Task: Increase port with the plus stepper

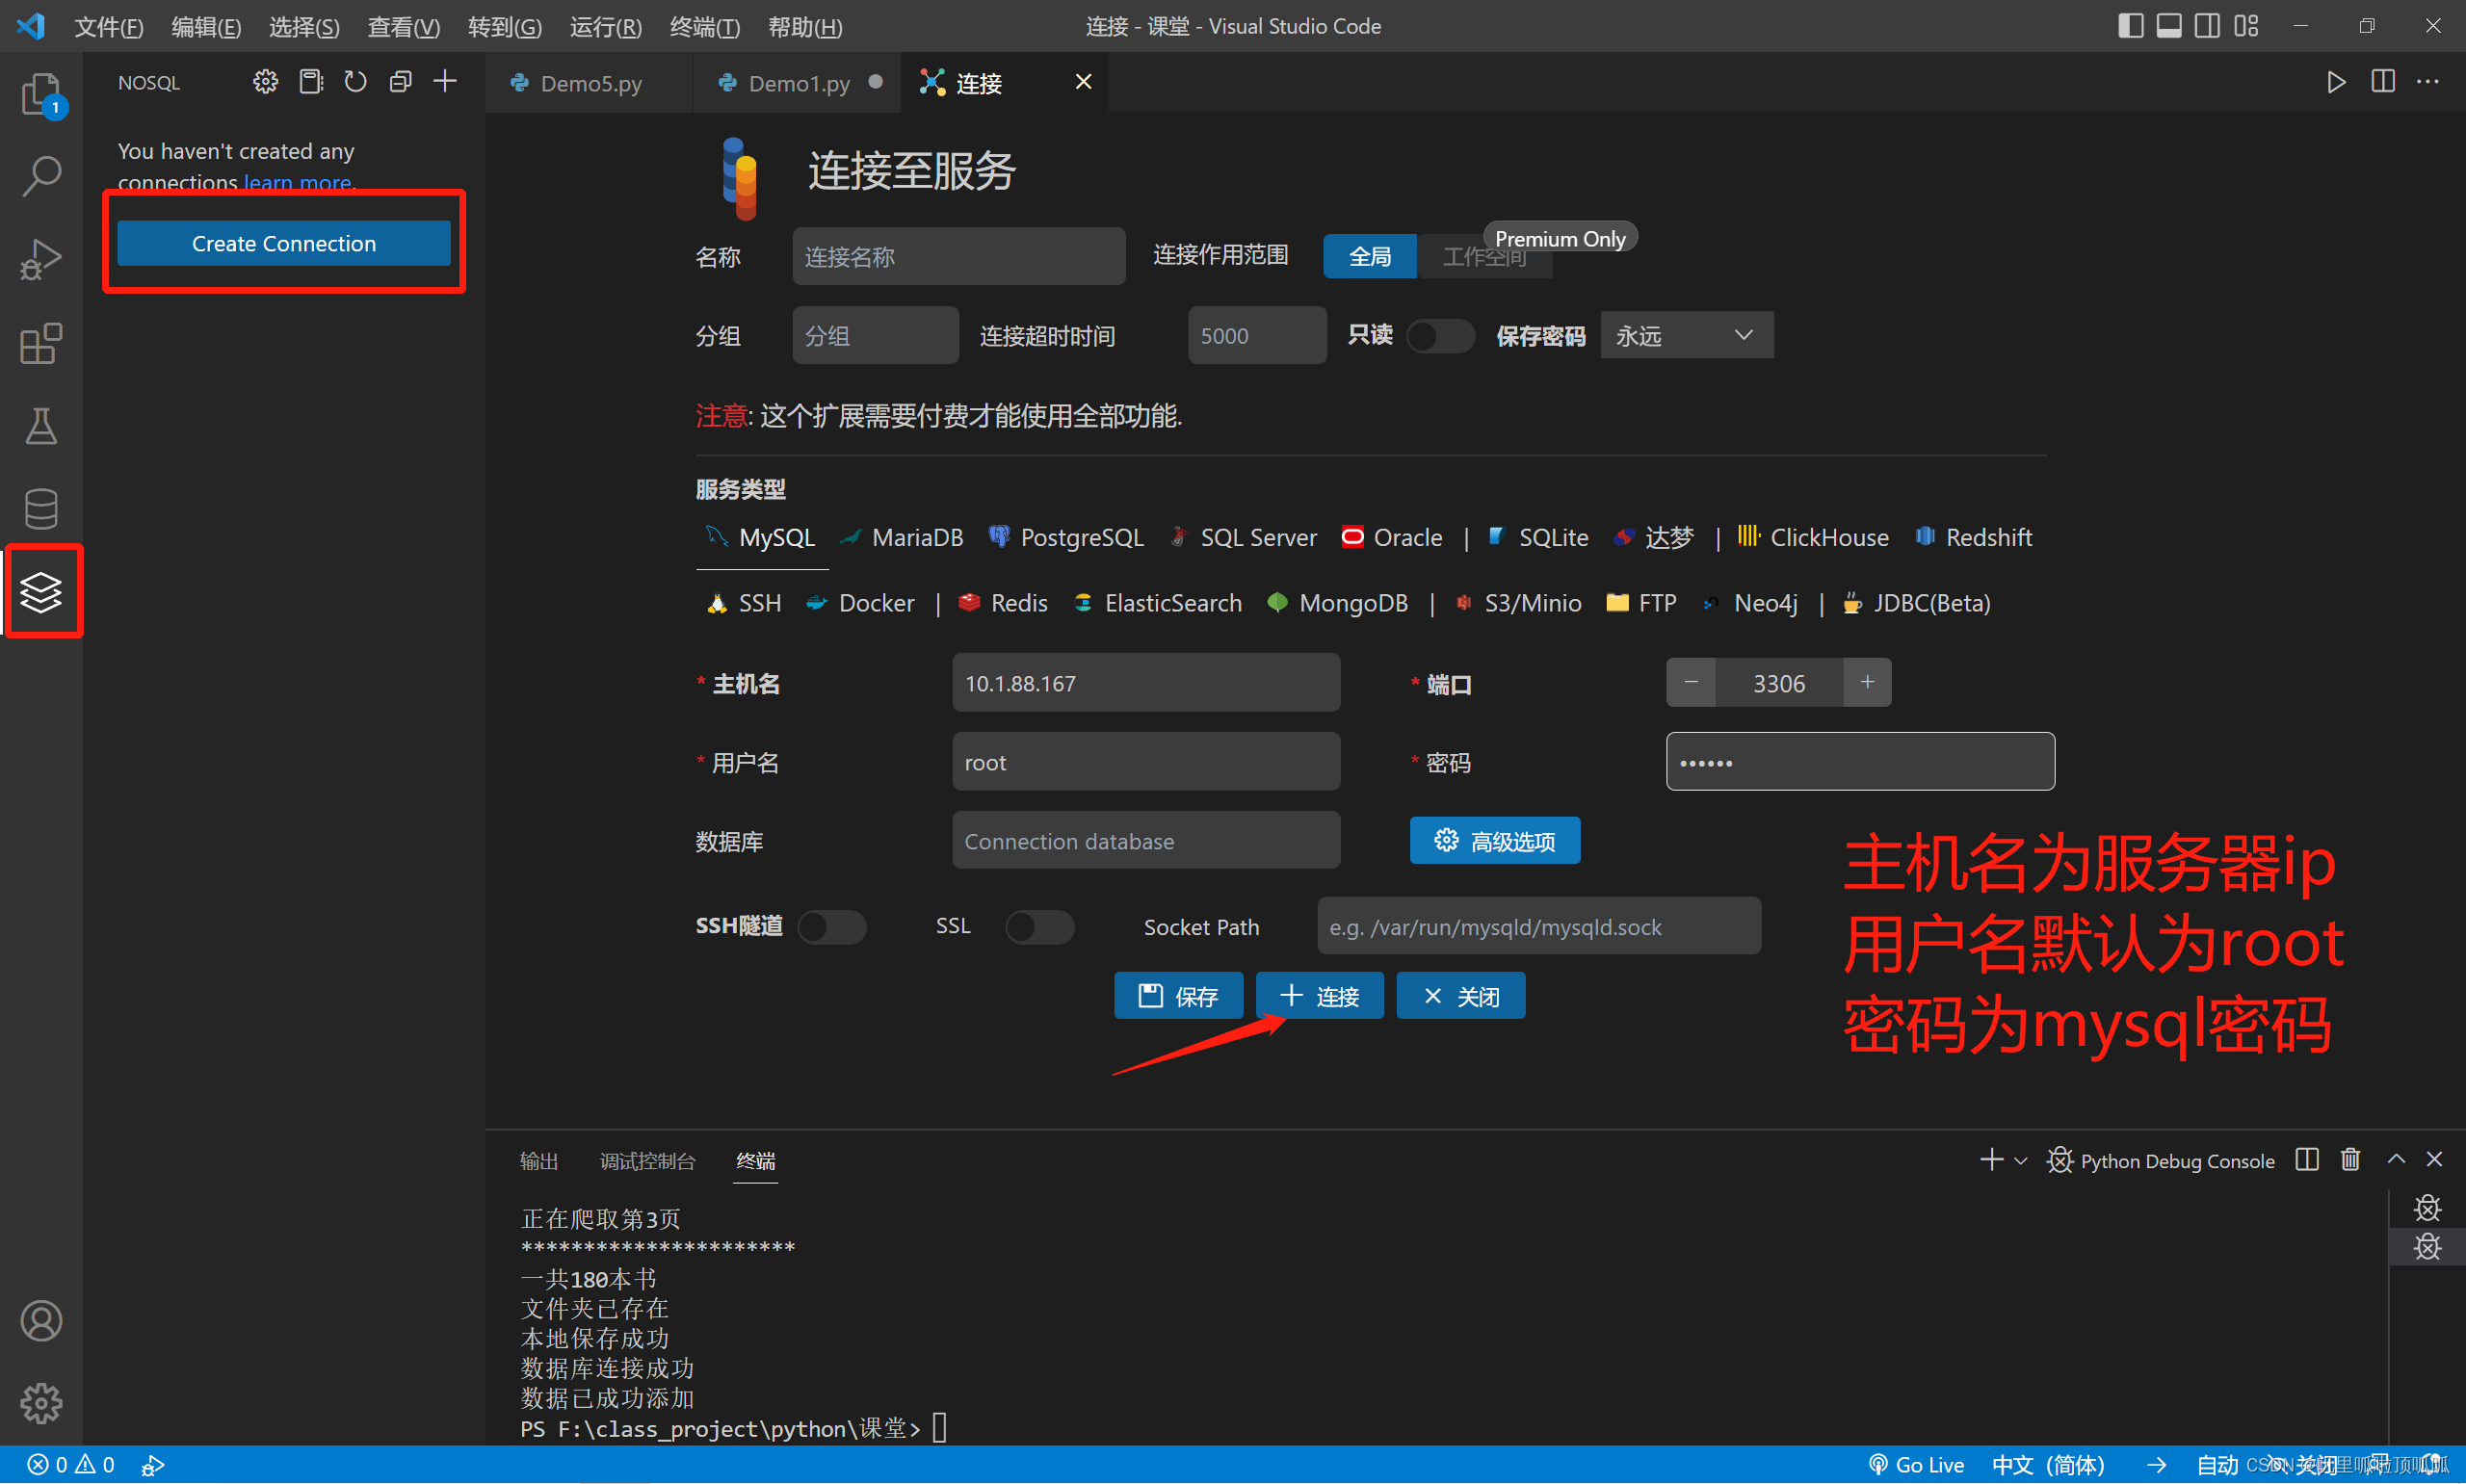Action: [1866, 683]
